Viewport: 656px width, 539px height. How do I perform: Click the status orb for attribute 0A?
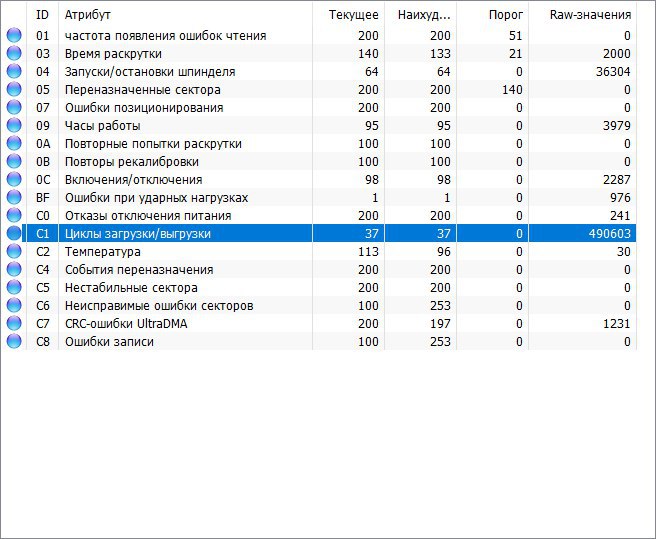coord(14,143)
